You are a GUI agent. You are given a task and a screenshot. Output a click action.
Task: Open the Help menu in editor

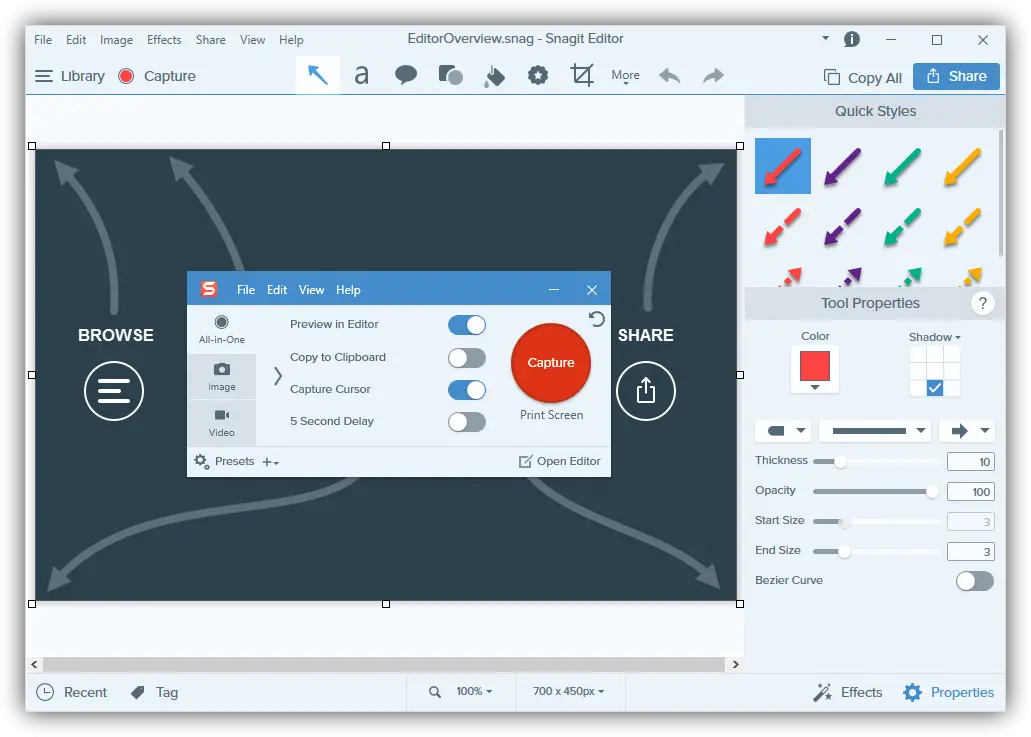pos(291,40)
